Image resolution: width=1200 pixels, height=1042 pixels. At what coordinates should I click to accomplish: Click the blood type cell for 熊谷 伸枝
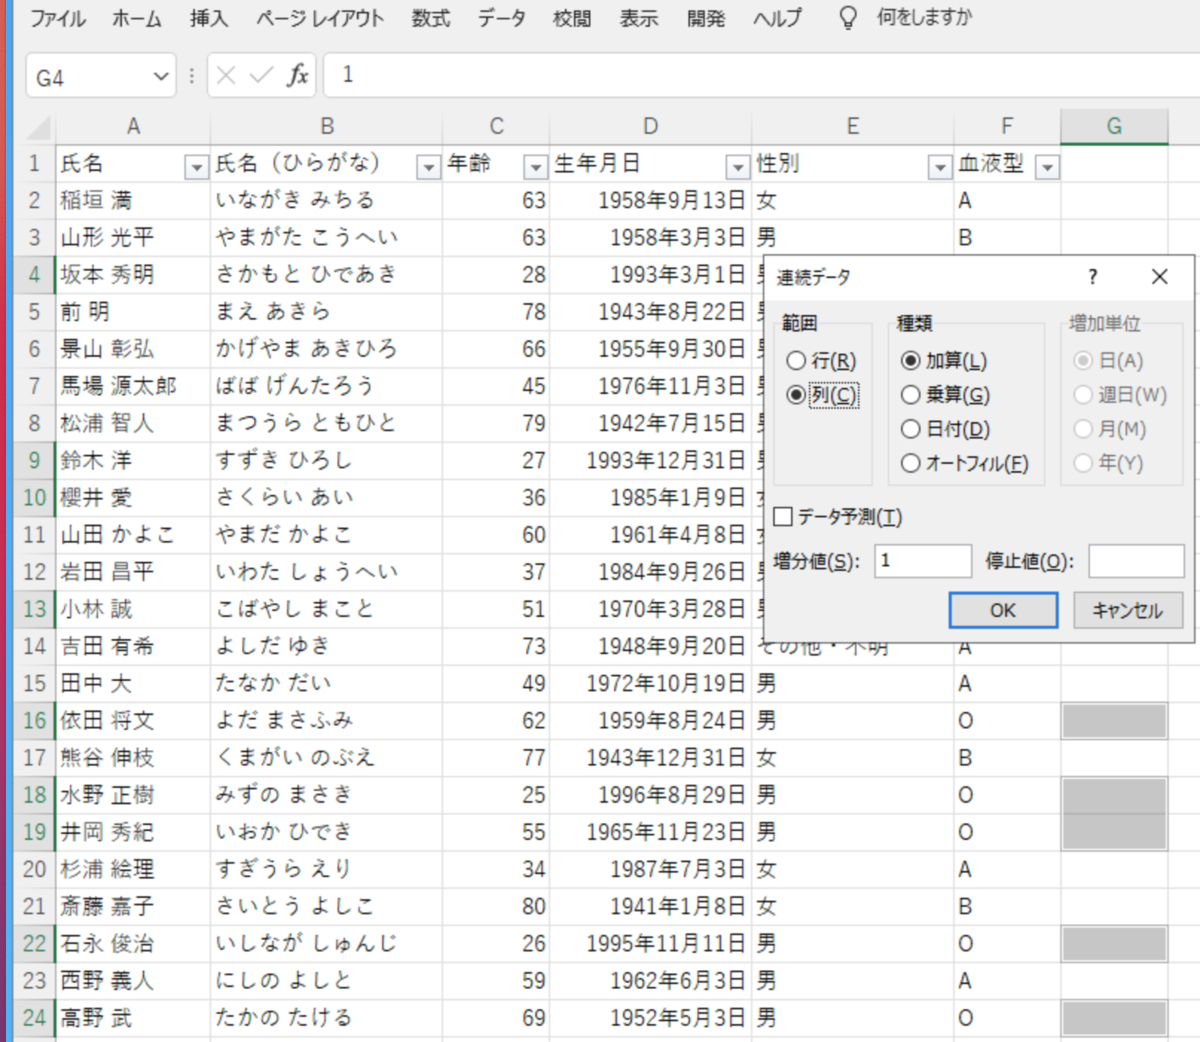(x=1007, y=758)
